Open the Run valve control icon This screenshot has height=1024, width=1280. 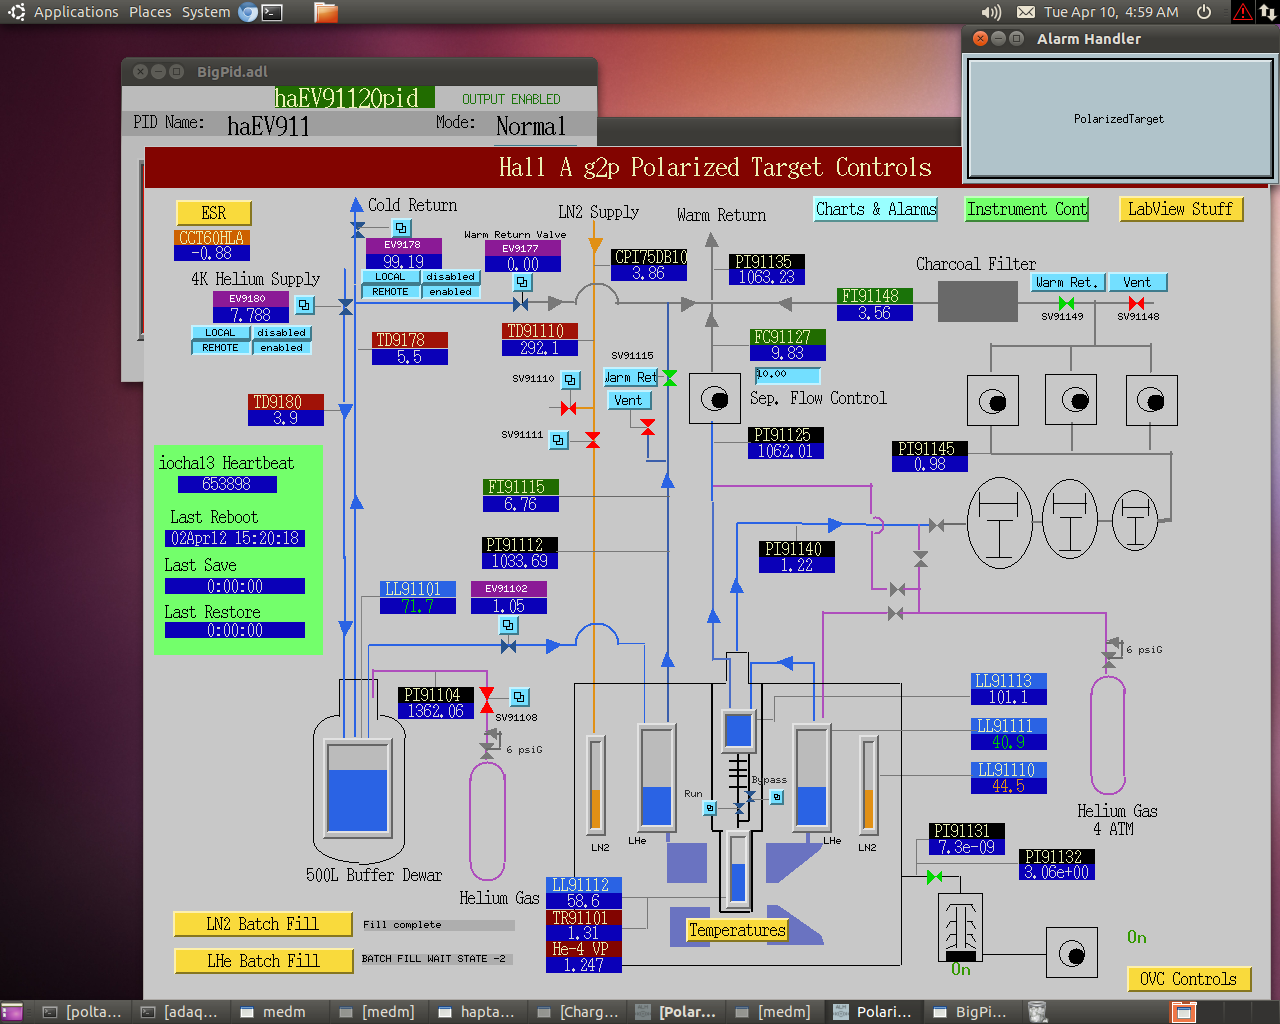pyautogui.click(x=710, y=808)
